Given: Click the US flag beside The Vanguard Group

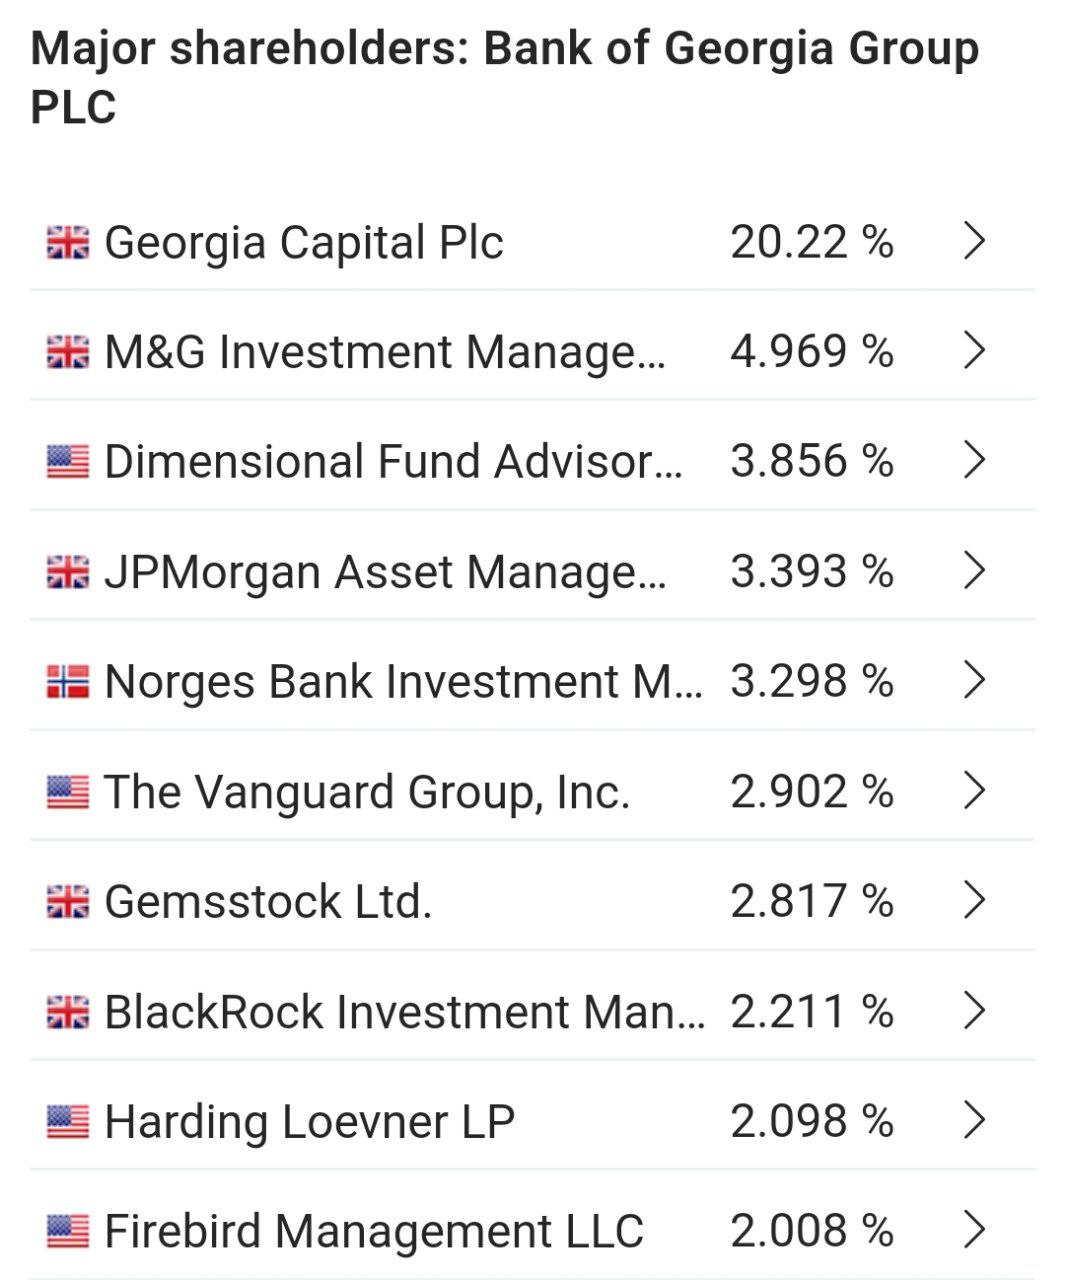Looking at the screenshot, I should (x=67, y=792).
